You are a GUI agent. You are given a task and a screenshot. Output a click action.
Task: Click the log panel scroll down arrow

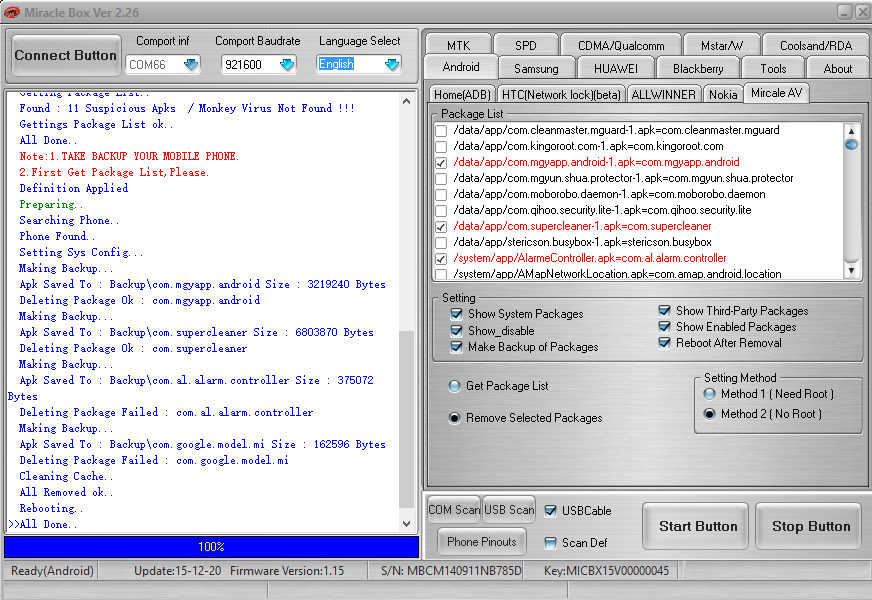[407, 524]
